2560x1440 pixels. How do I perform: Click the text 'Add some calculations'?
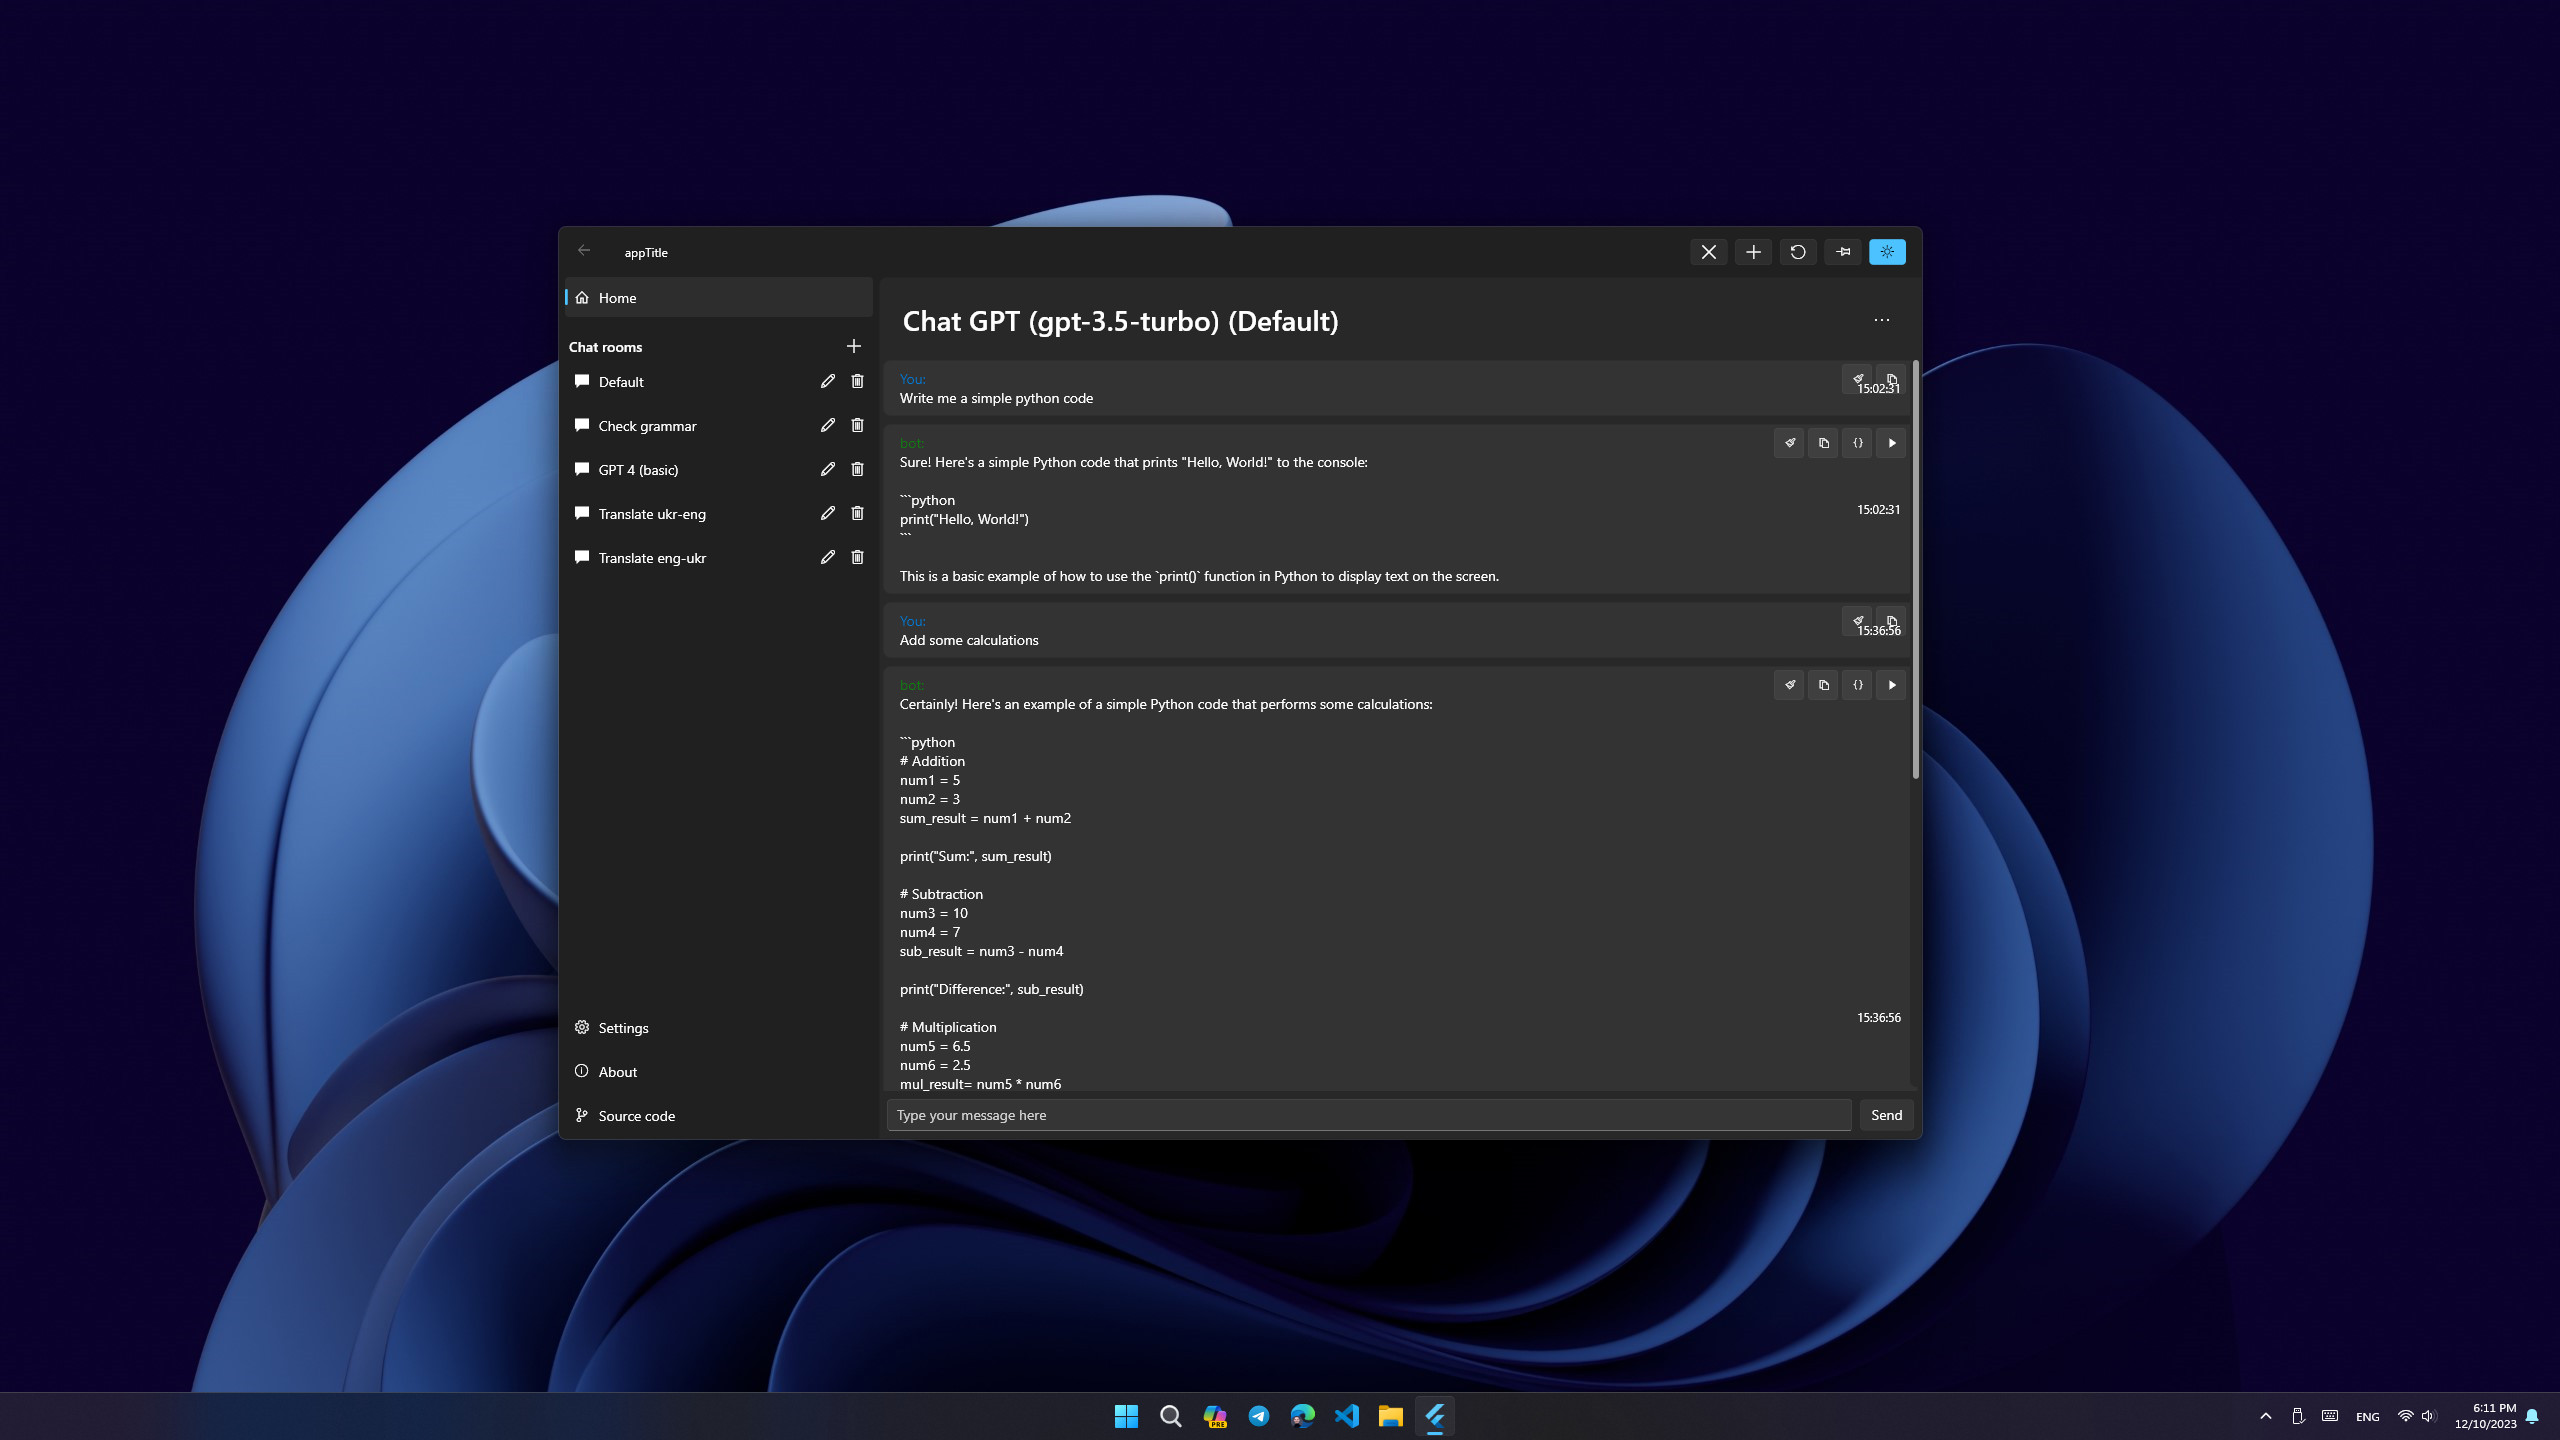pyautogui.click(x=968, y=640)
